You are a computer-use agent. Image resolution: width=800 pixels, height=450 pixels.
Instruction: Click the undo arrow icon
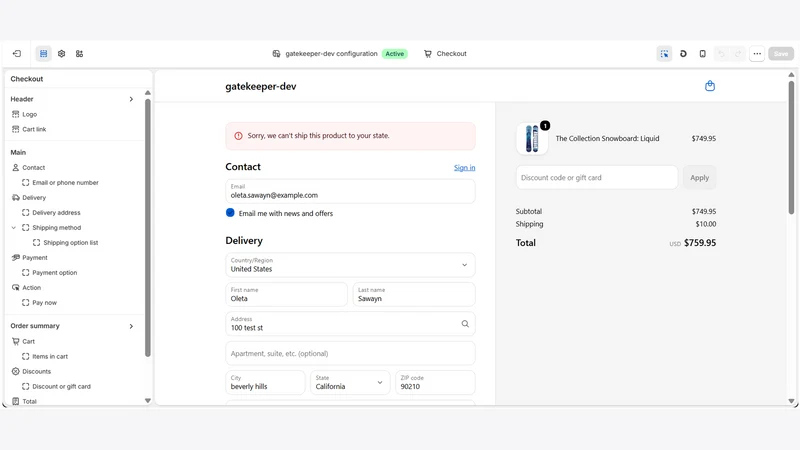pyautogui.click(x=721, y=54)
